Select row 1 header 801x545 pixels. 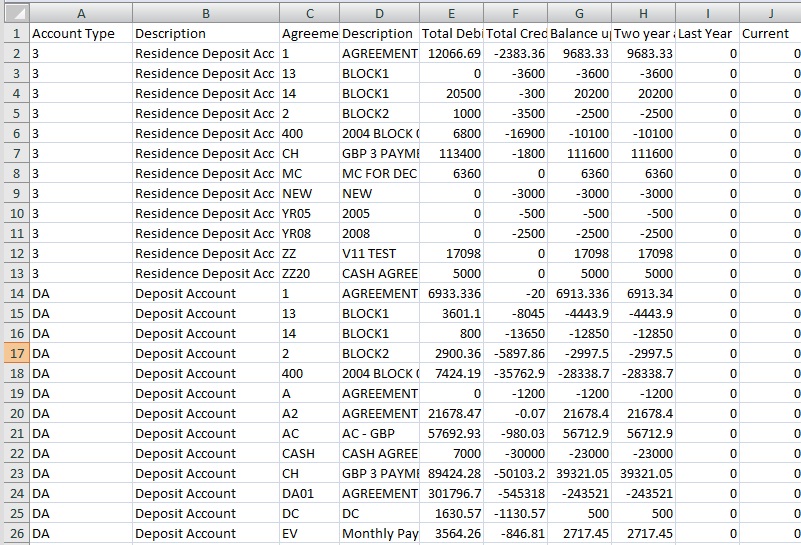[15, 34]
